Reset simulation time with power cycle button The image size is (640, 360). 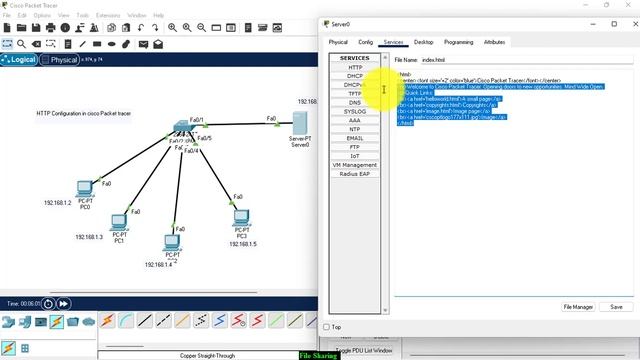coord(48,304)
